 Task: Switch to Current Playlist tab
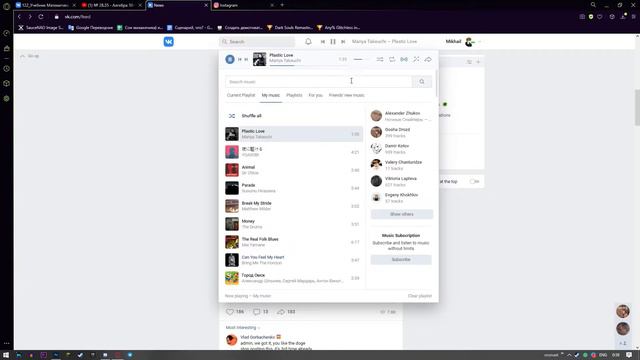[x=241, y=95]
